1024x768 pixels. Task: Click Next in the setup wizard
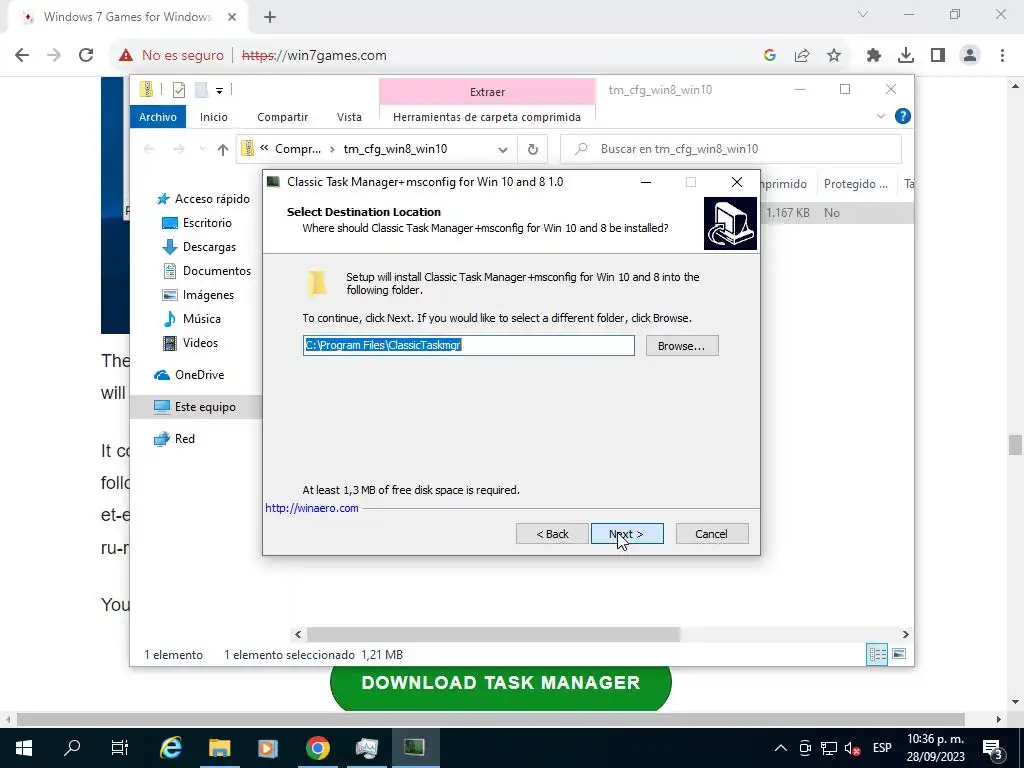click(x=627, y=534)
